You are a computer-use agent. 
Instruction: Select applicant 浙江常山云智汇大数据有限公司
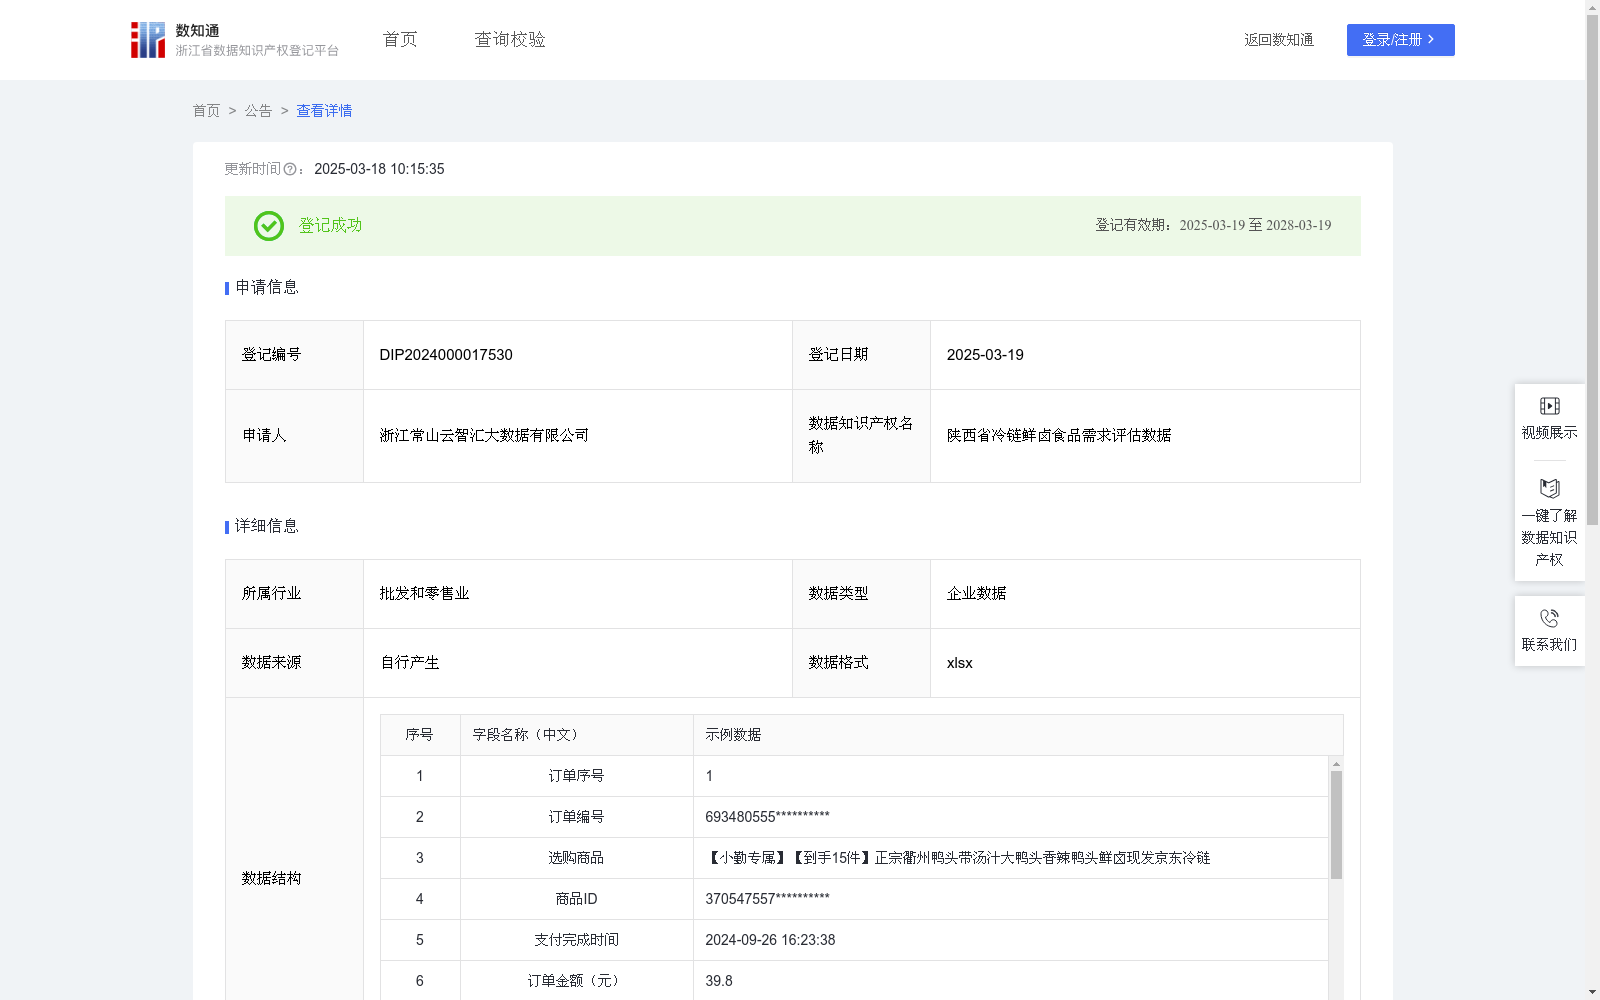point(484,436)
